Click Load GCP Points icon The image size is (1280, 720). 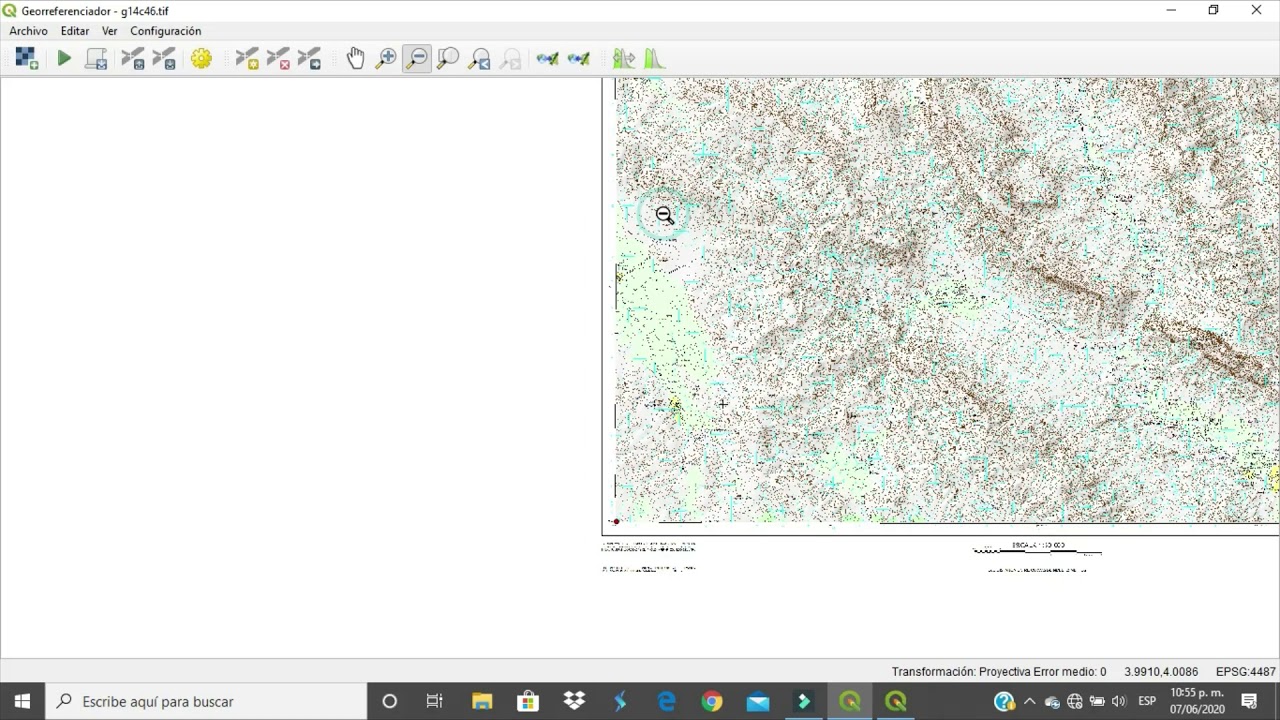pyautogui.click(x=133, y=59)
